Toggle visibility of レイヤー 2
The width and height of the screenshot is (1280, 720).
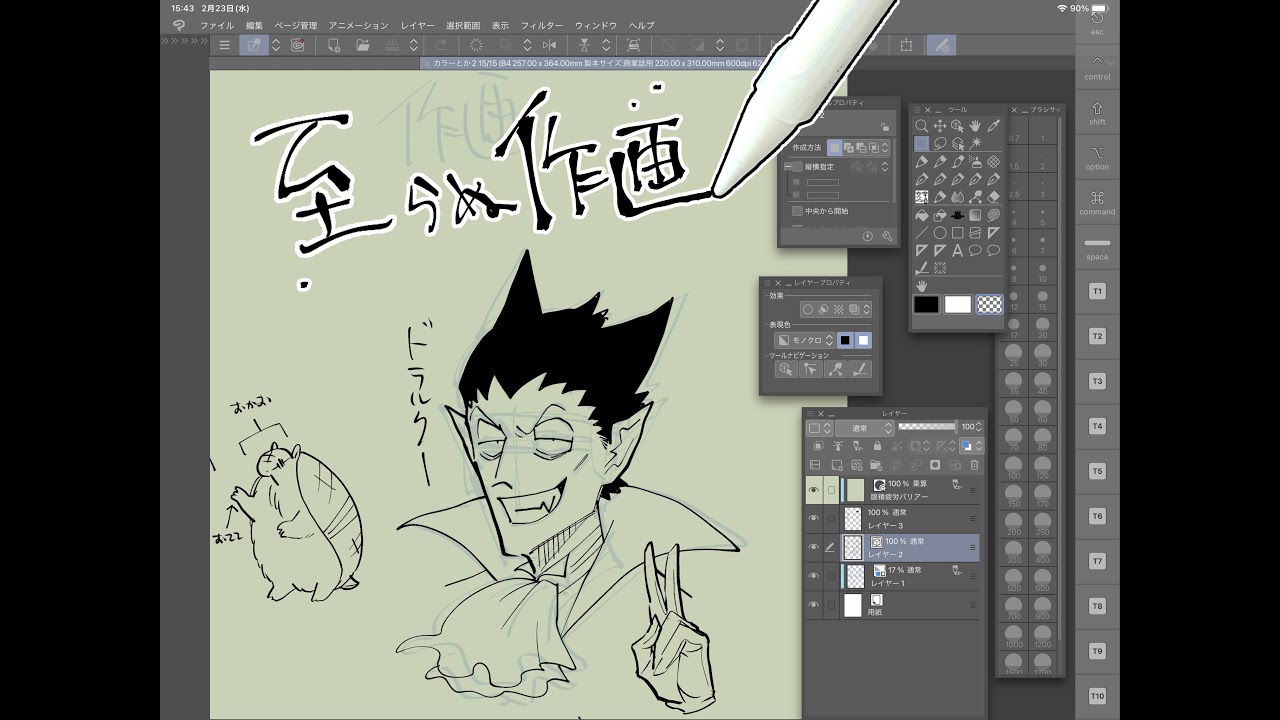813,547
